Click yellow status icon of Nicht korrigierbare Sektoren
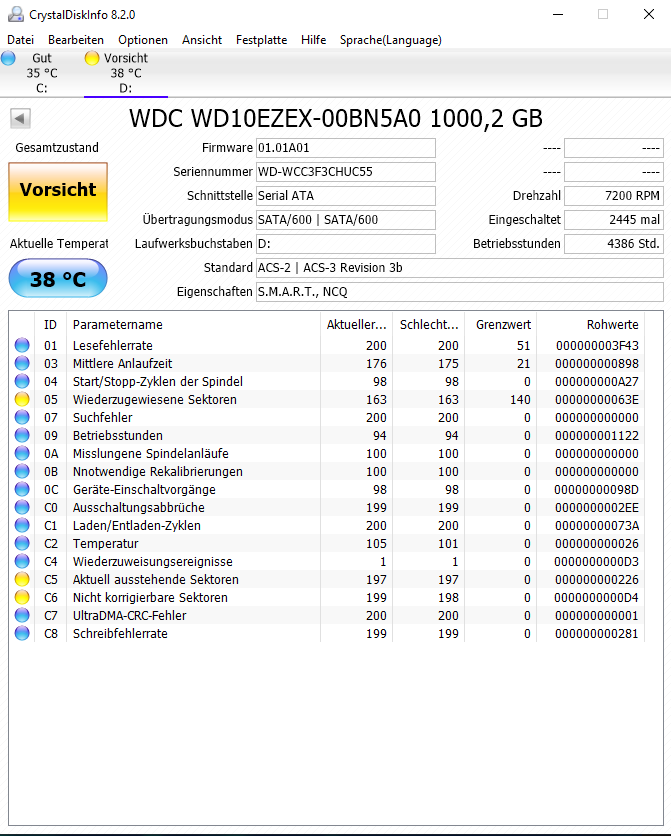 pyautogui.click(x=22, y=597)
